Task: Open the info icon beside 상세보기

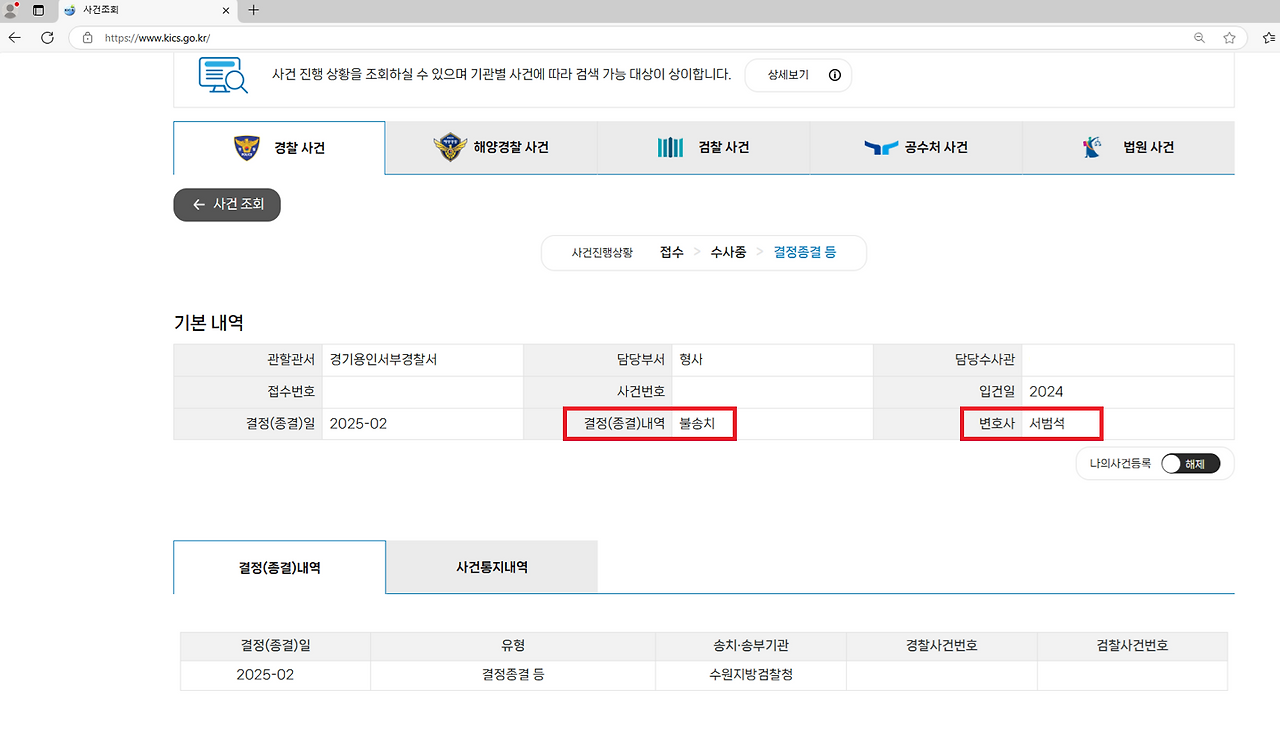Action: 833,75
